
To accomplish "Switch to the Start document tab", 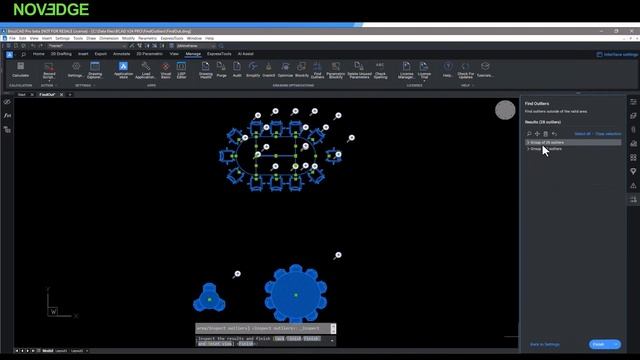I will point(22,95).
